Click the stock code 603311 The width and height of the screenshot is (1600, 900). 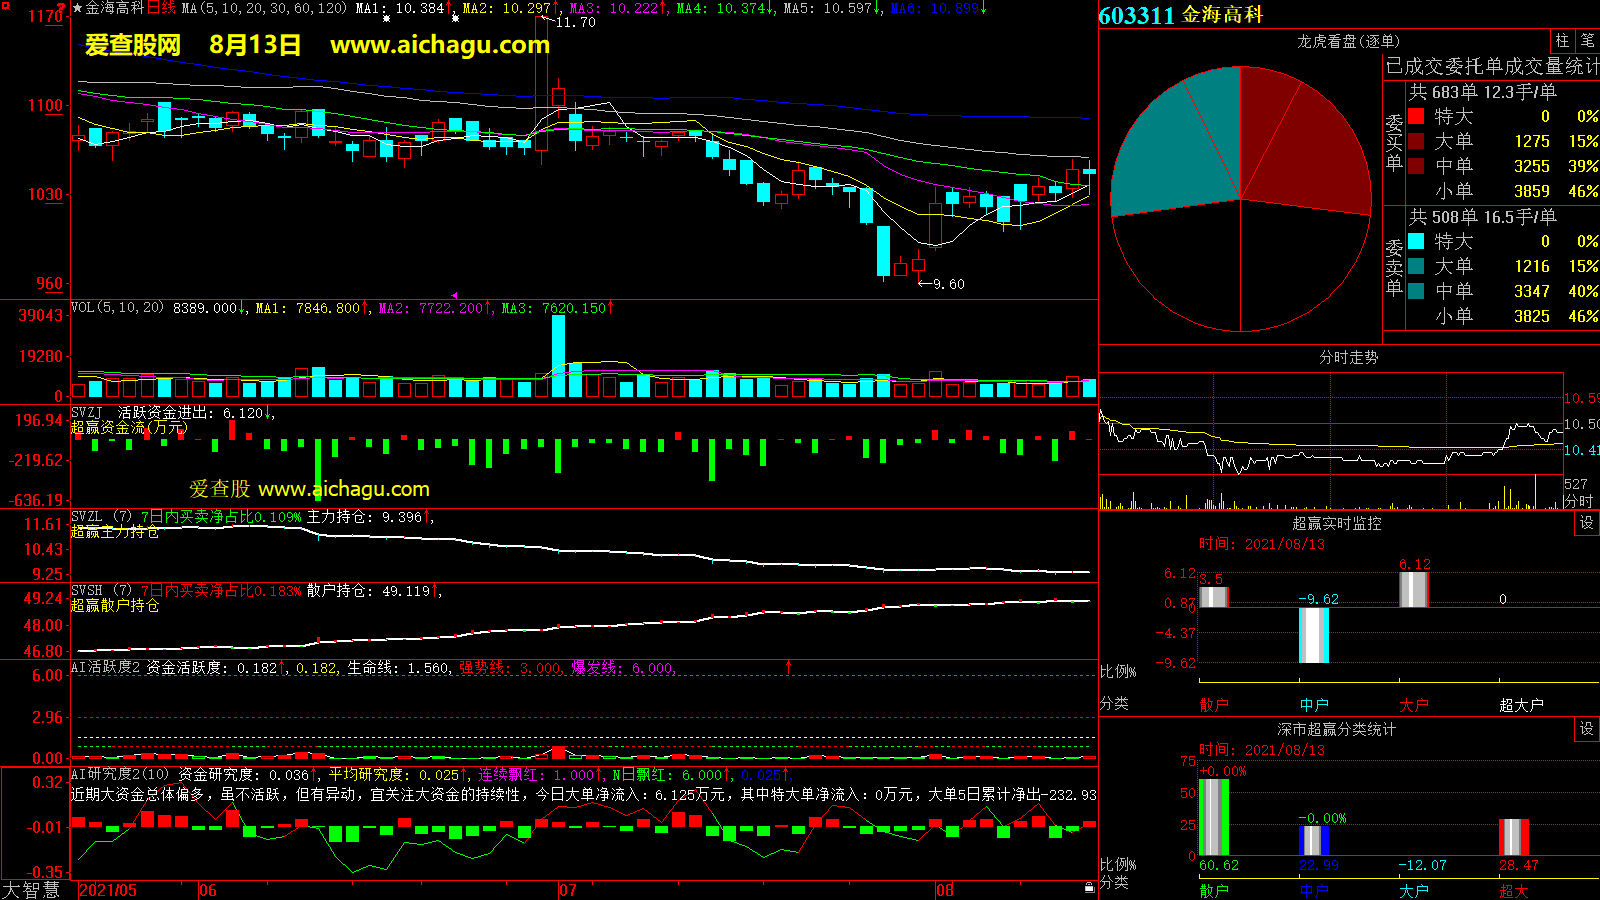pos(1136,15)
